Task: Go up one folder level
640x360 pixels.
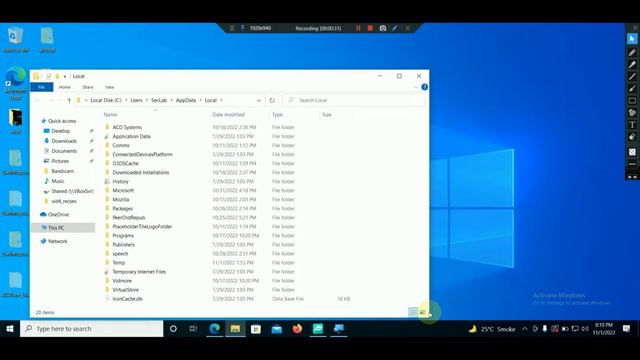Action: coord(69,100)
